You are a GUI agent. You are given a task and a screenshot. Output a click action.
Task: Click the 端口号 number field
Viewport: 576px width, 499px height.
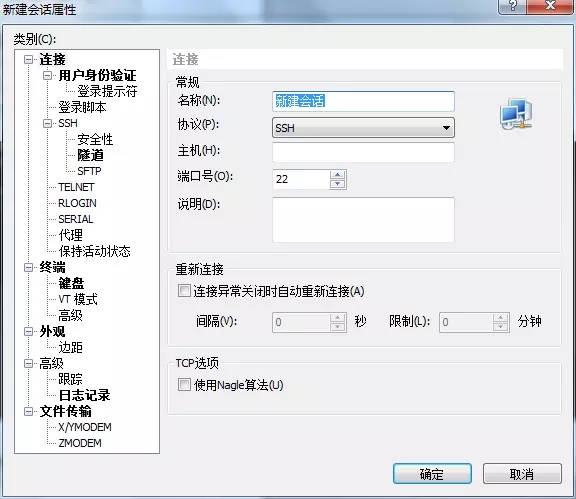[301, 179]
